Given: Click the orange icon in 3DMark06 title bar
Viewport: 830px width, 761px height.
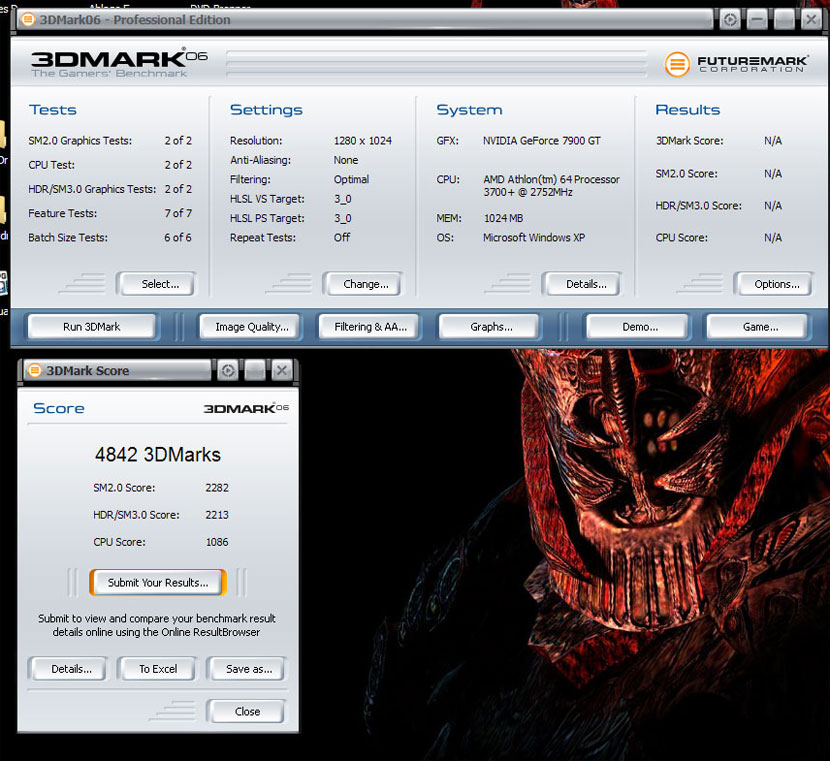Looking at the screenshot, I should pyautogui.click(x=28, y=20).
